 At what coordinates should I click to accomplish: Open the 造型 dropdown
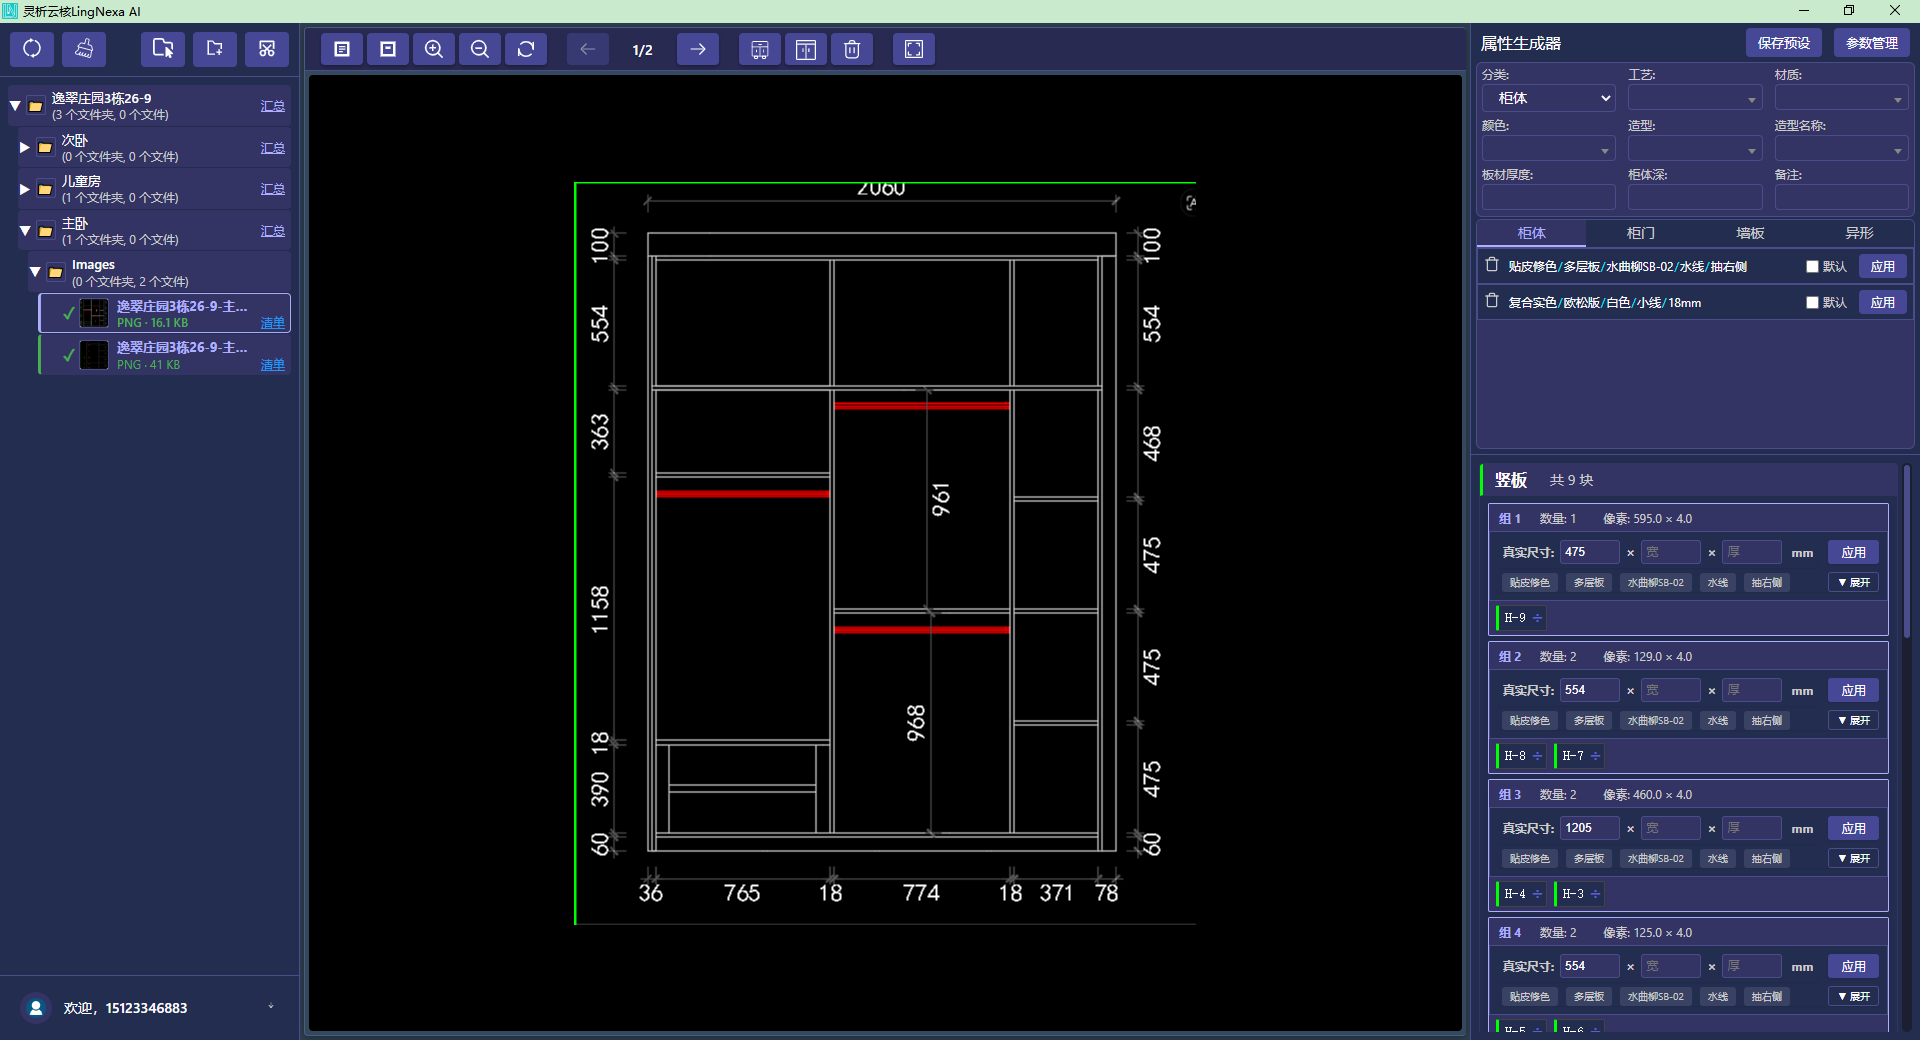(x=1695, y=149)
